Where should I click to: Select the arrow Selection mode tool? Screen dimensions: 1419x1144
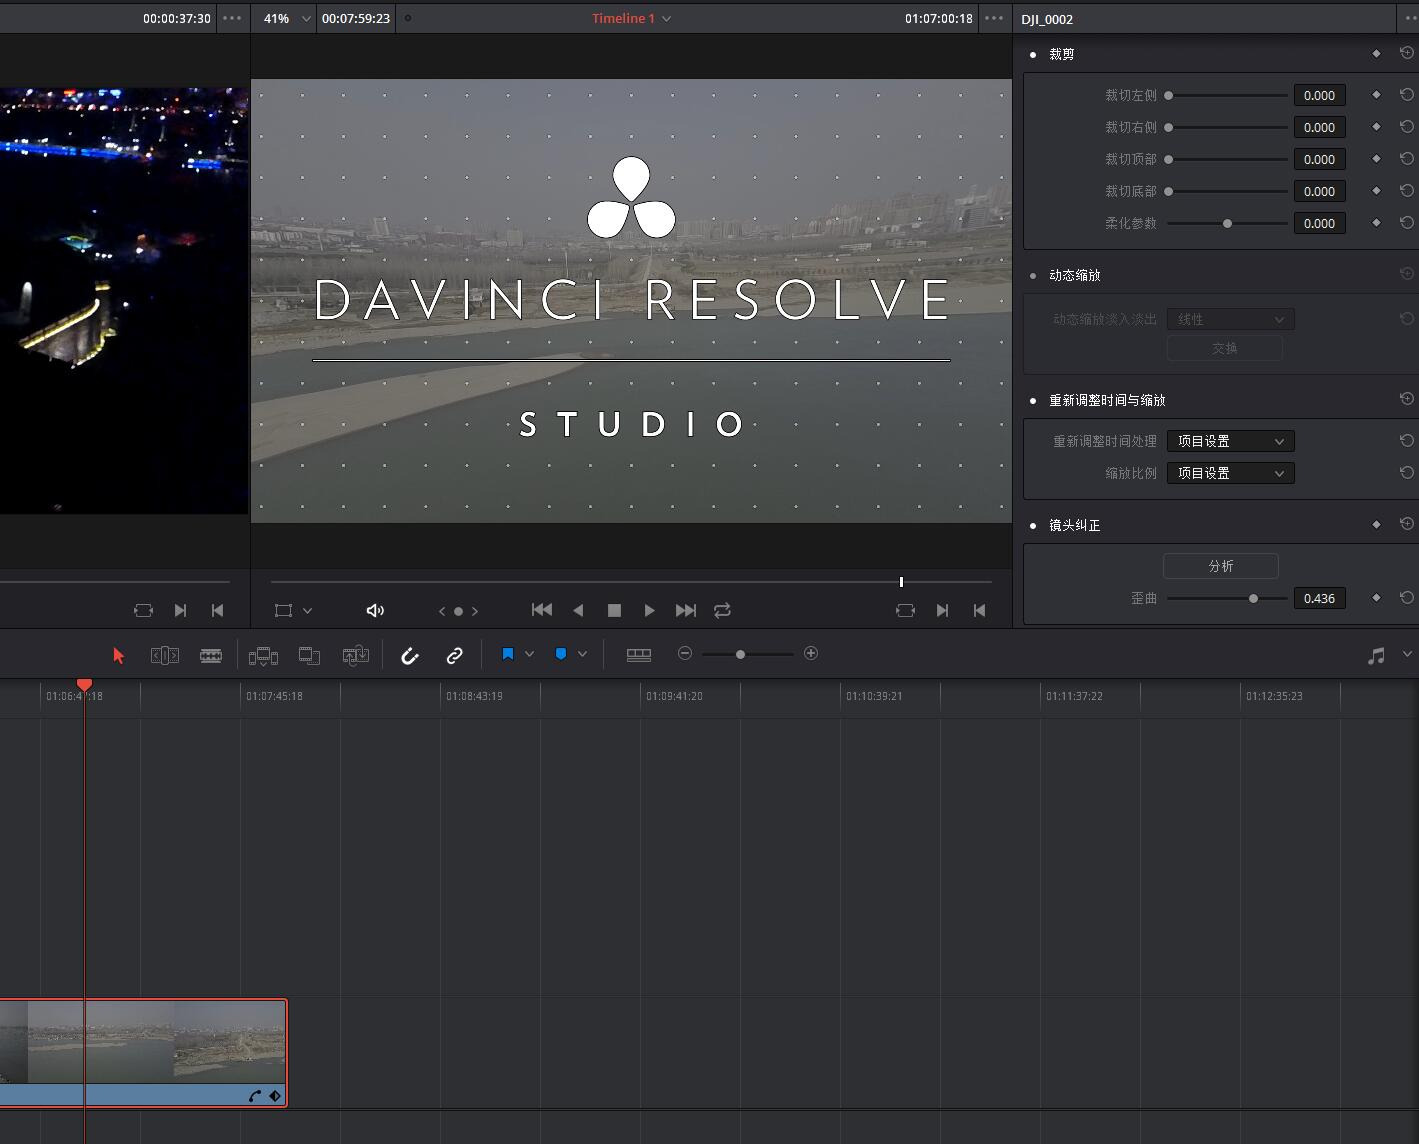[119, 655]
